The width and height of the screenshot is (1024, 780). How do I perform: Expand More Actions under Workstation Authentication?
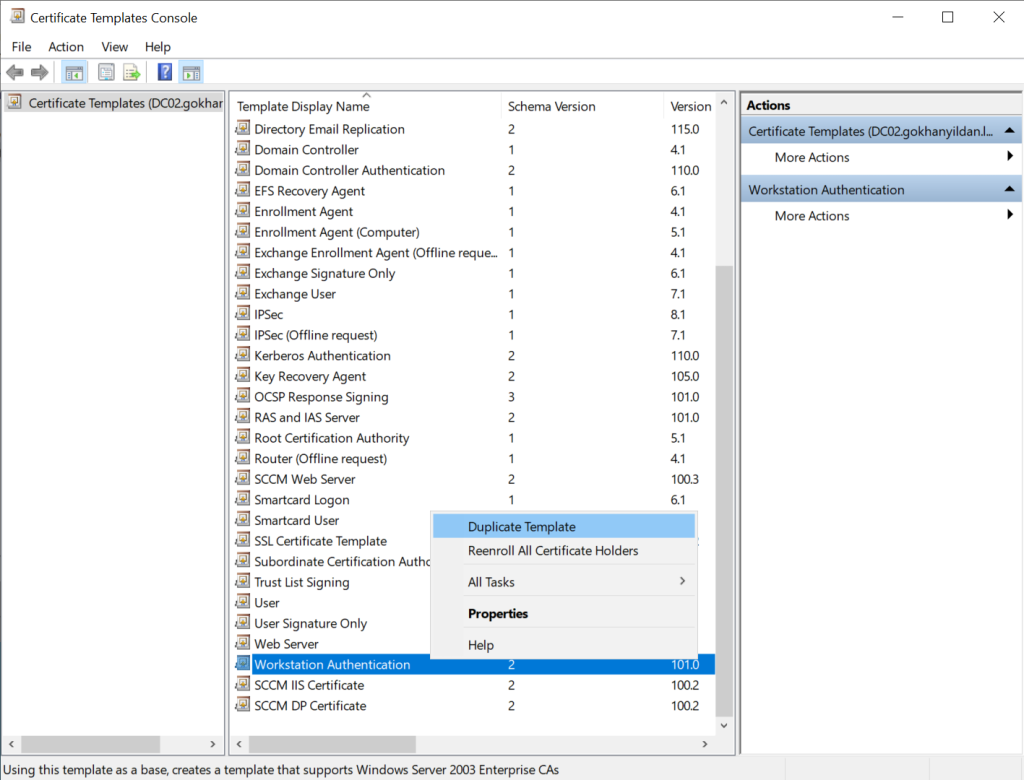881,216
